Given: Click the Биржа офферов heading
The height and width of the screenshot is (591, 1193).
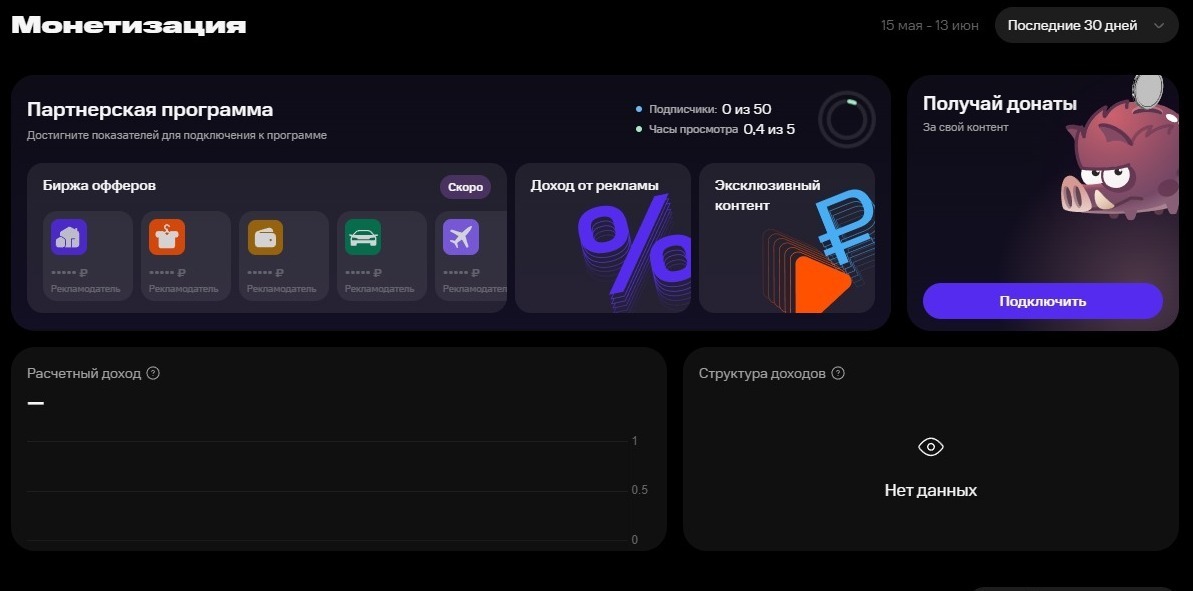Looking at the screenshot, I should [99, 186].
